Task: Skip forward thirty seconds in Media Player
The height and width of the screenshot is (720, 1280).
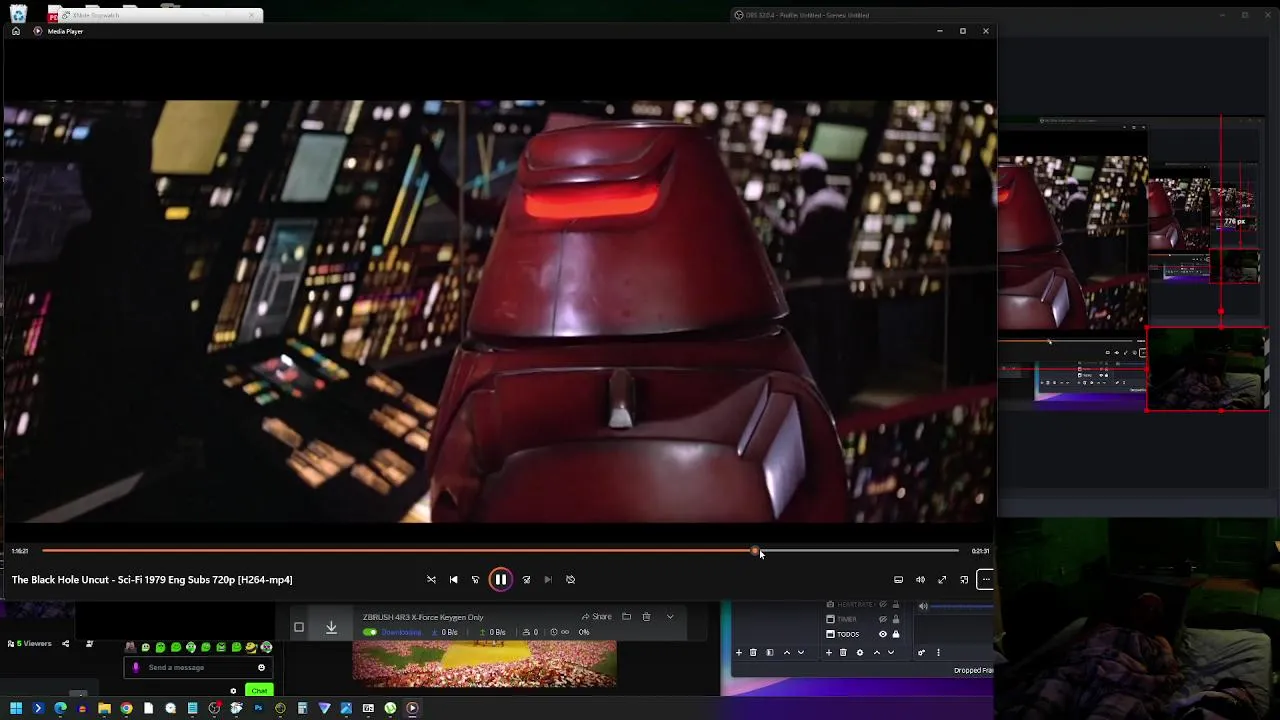Action: [x=526, y=579]
